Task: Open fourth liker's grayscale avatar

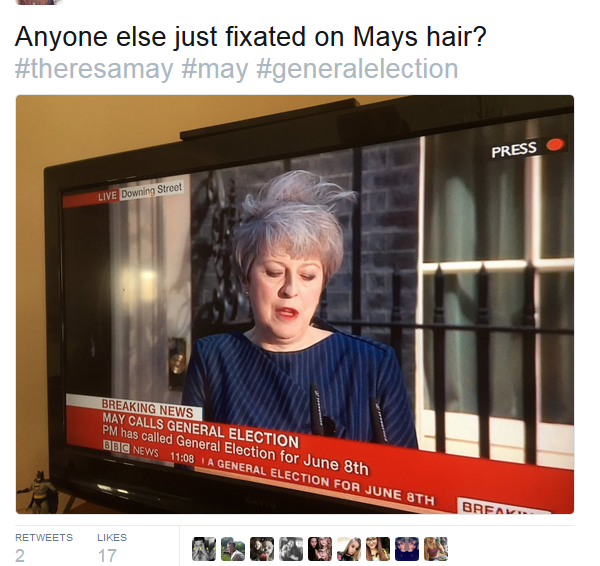Action: coord(291,549)
